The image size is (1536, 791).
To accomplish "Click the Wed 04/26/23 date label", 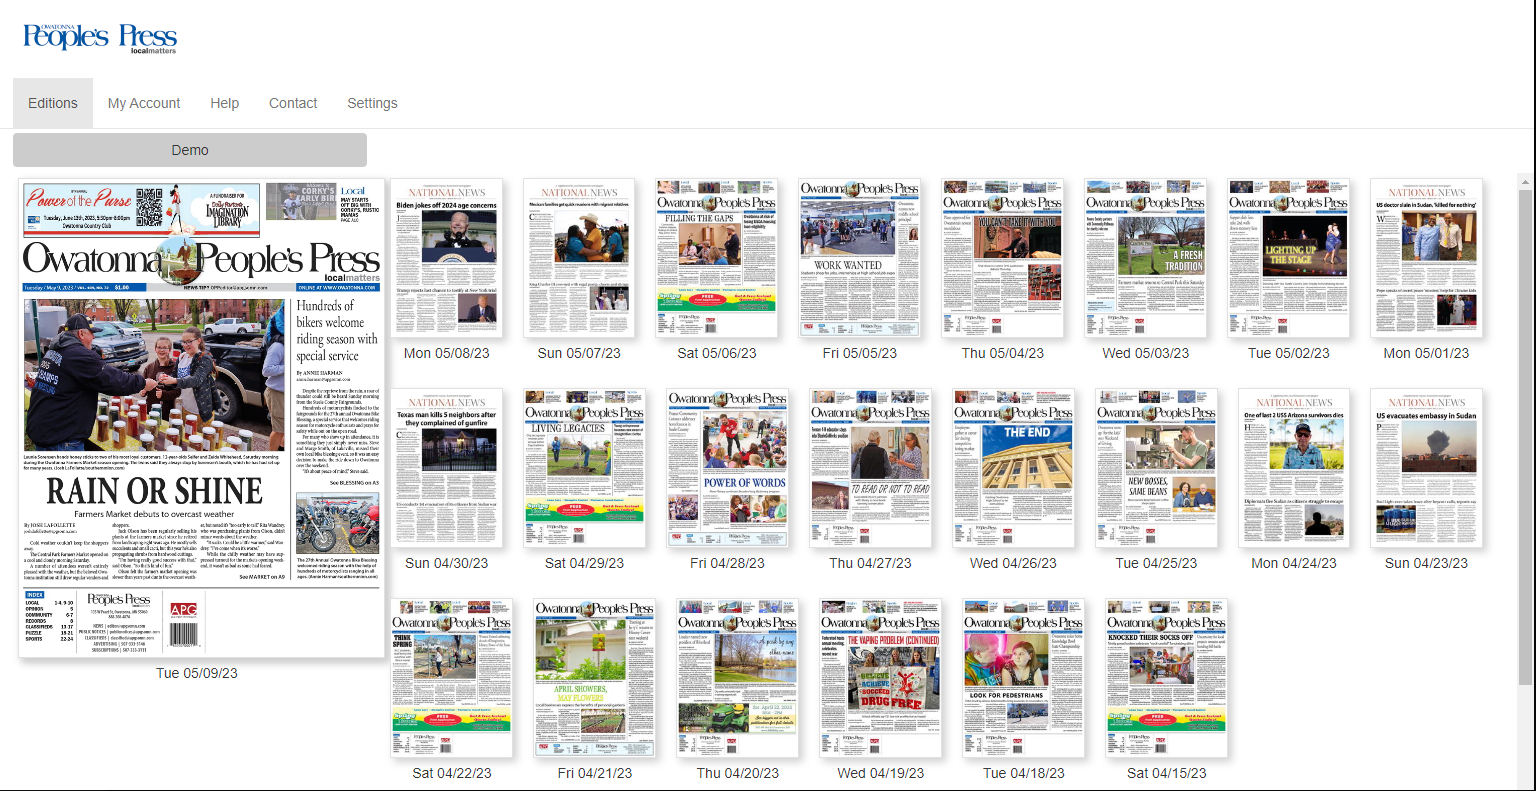I will tap(1014, 563).
